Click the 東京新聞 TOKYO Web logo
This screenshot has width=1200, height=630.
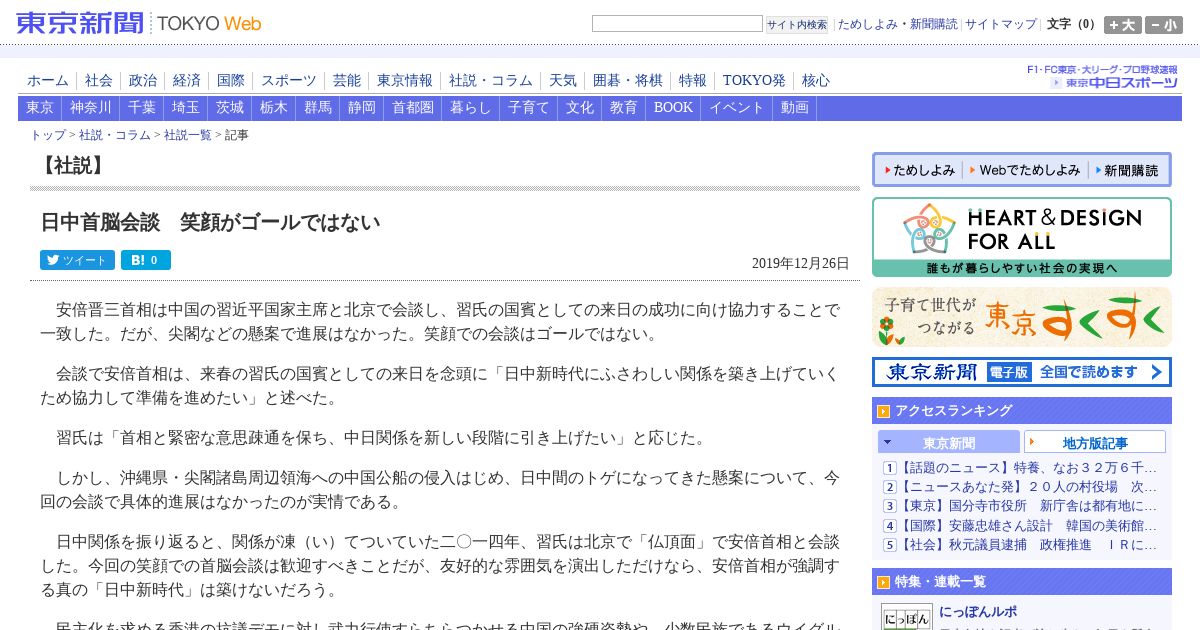tap(139, 23)
